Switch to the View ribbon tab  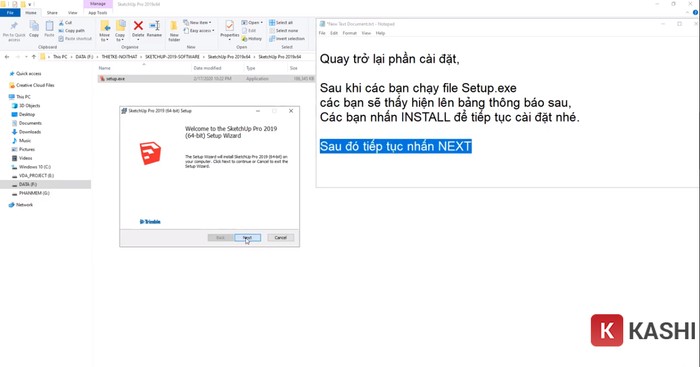72,13
